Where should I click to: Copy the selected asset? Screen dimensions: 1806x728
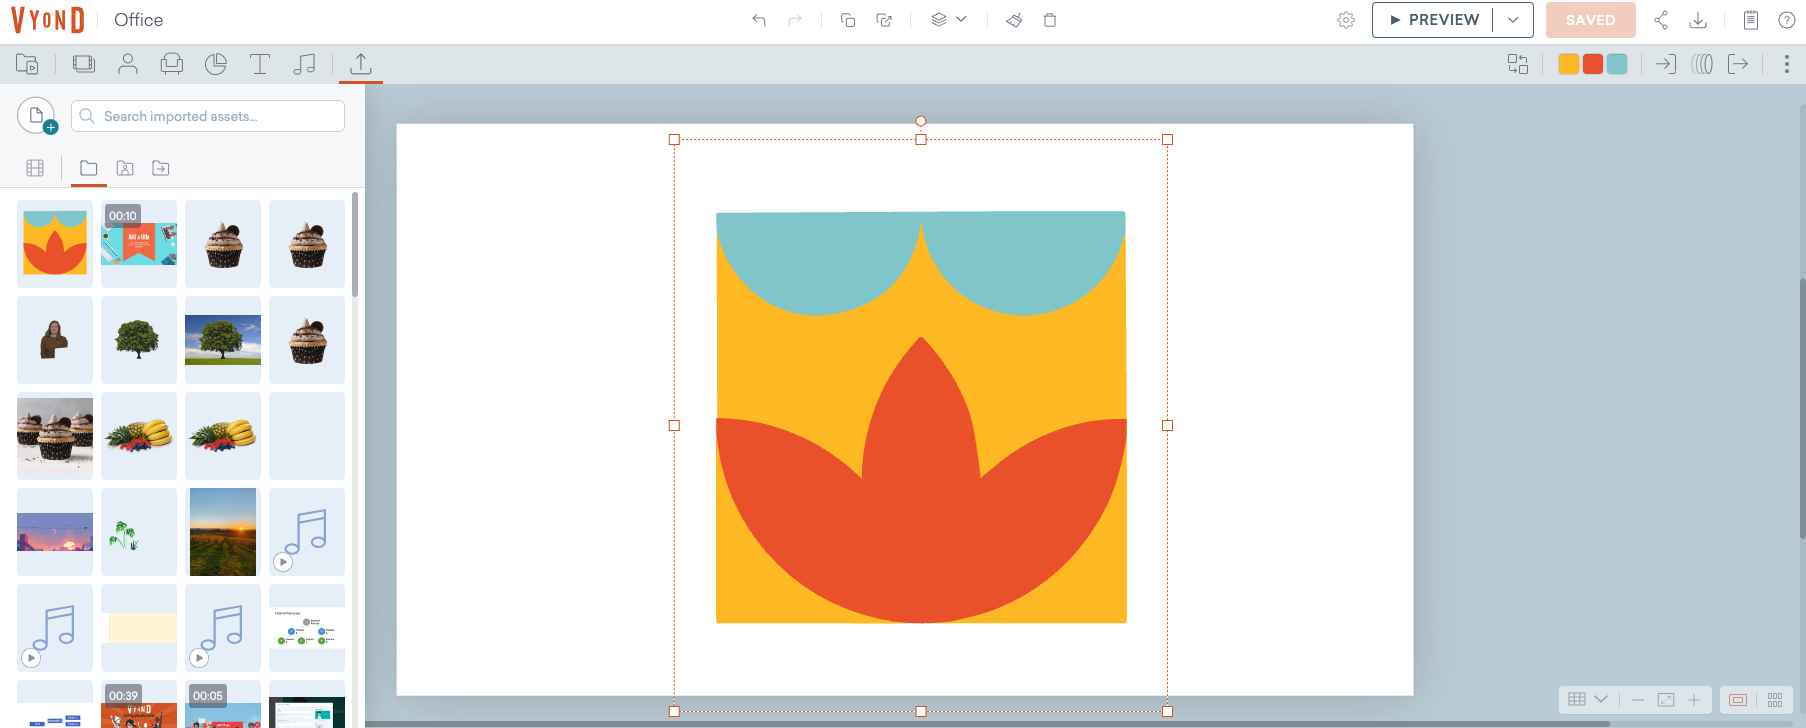pos(848,20)
